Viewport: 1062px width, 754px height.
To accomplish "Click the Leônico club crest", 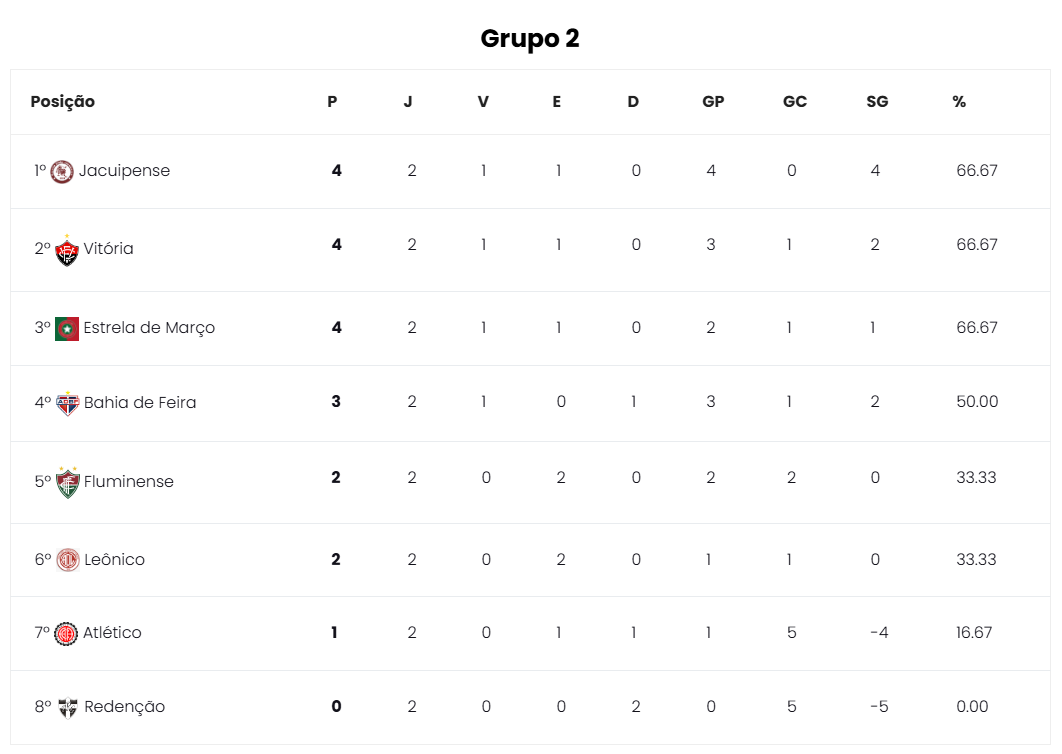I will [x=68, y=560].
